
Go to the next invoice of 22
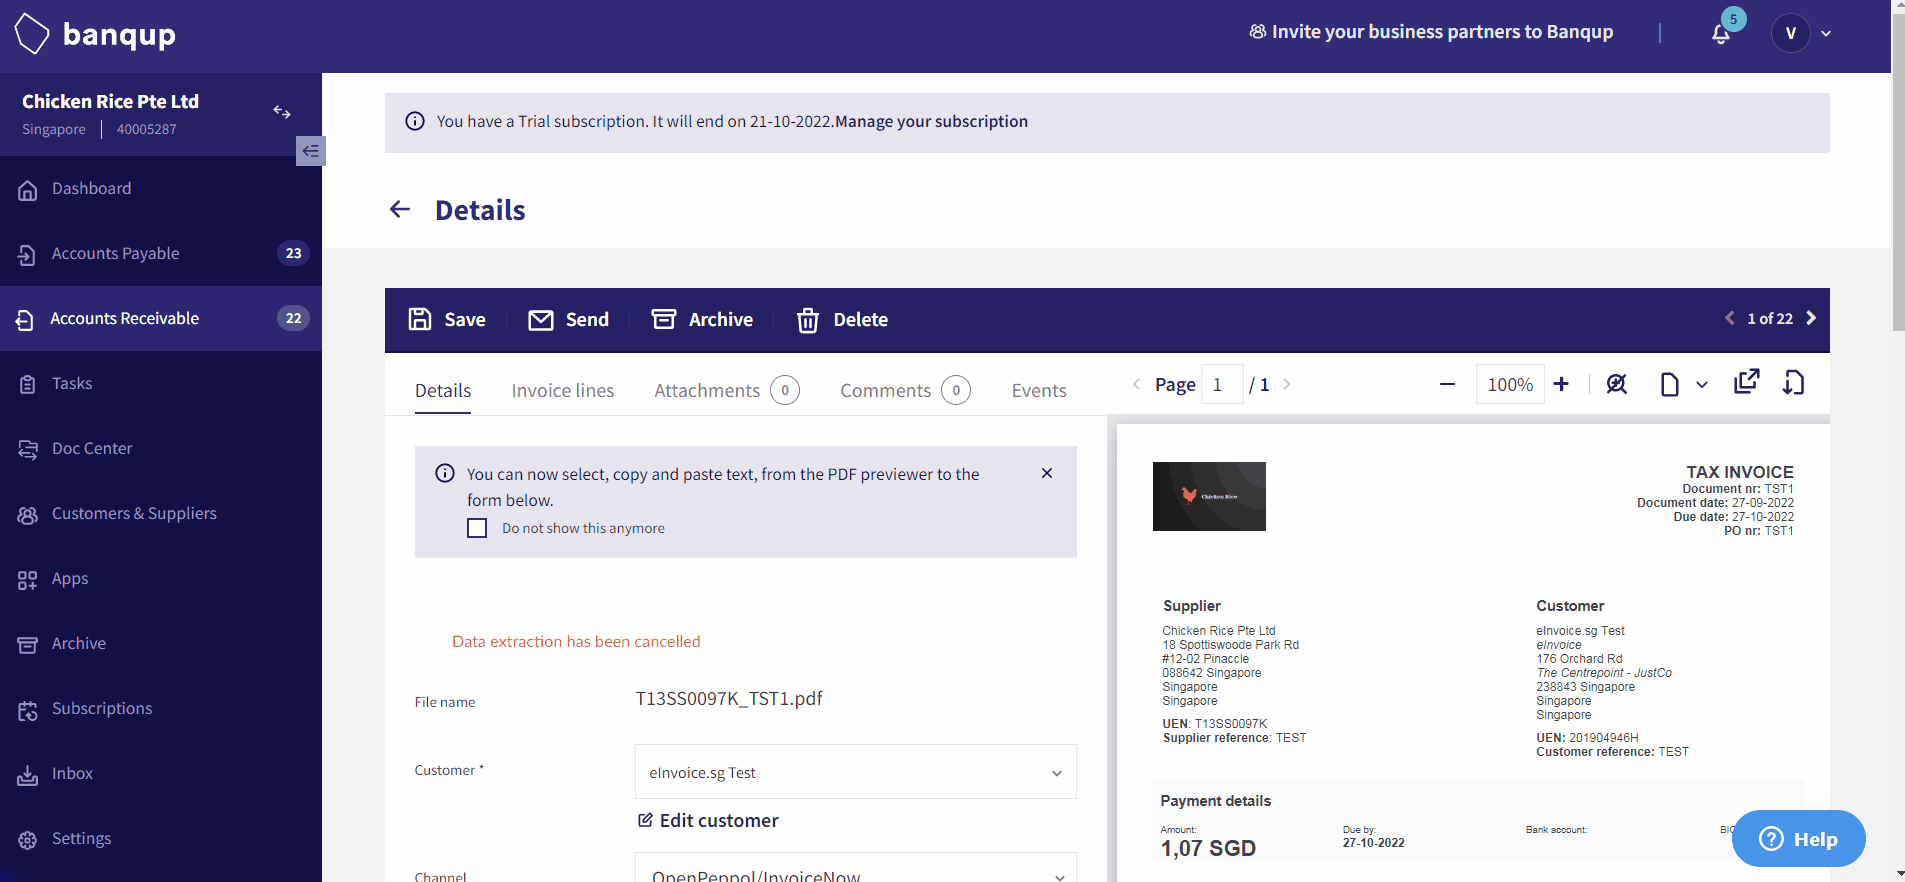(x=1811, y=318)
